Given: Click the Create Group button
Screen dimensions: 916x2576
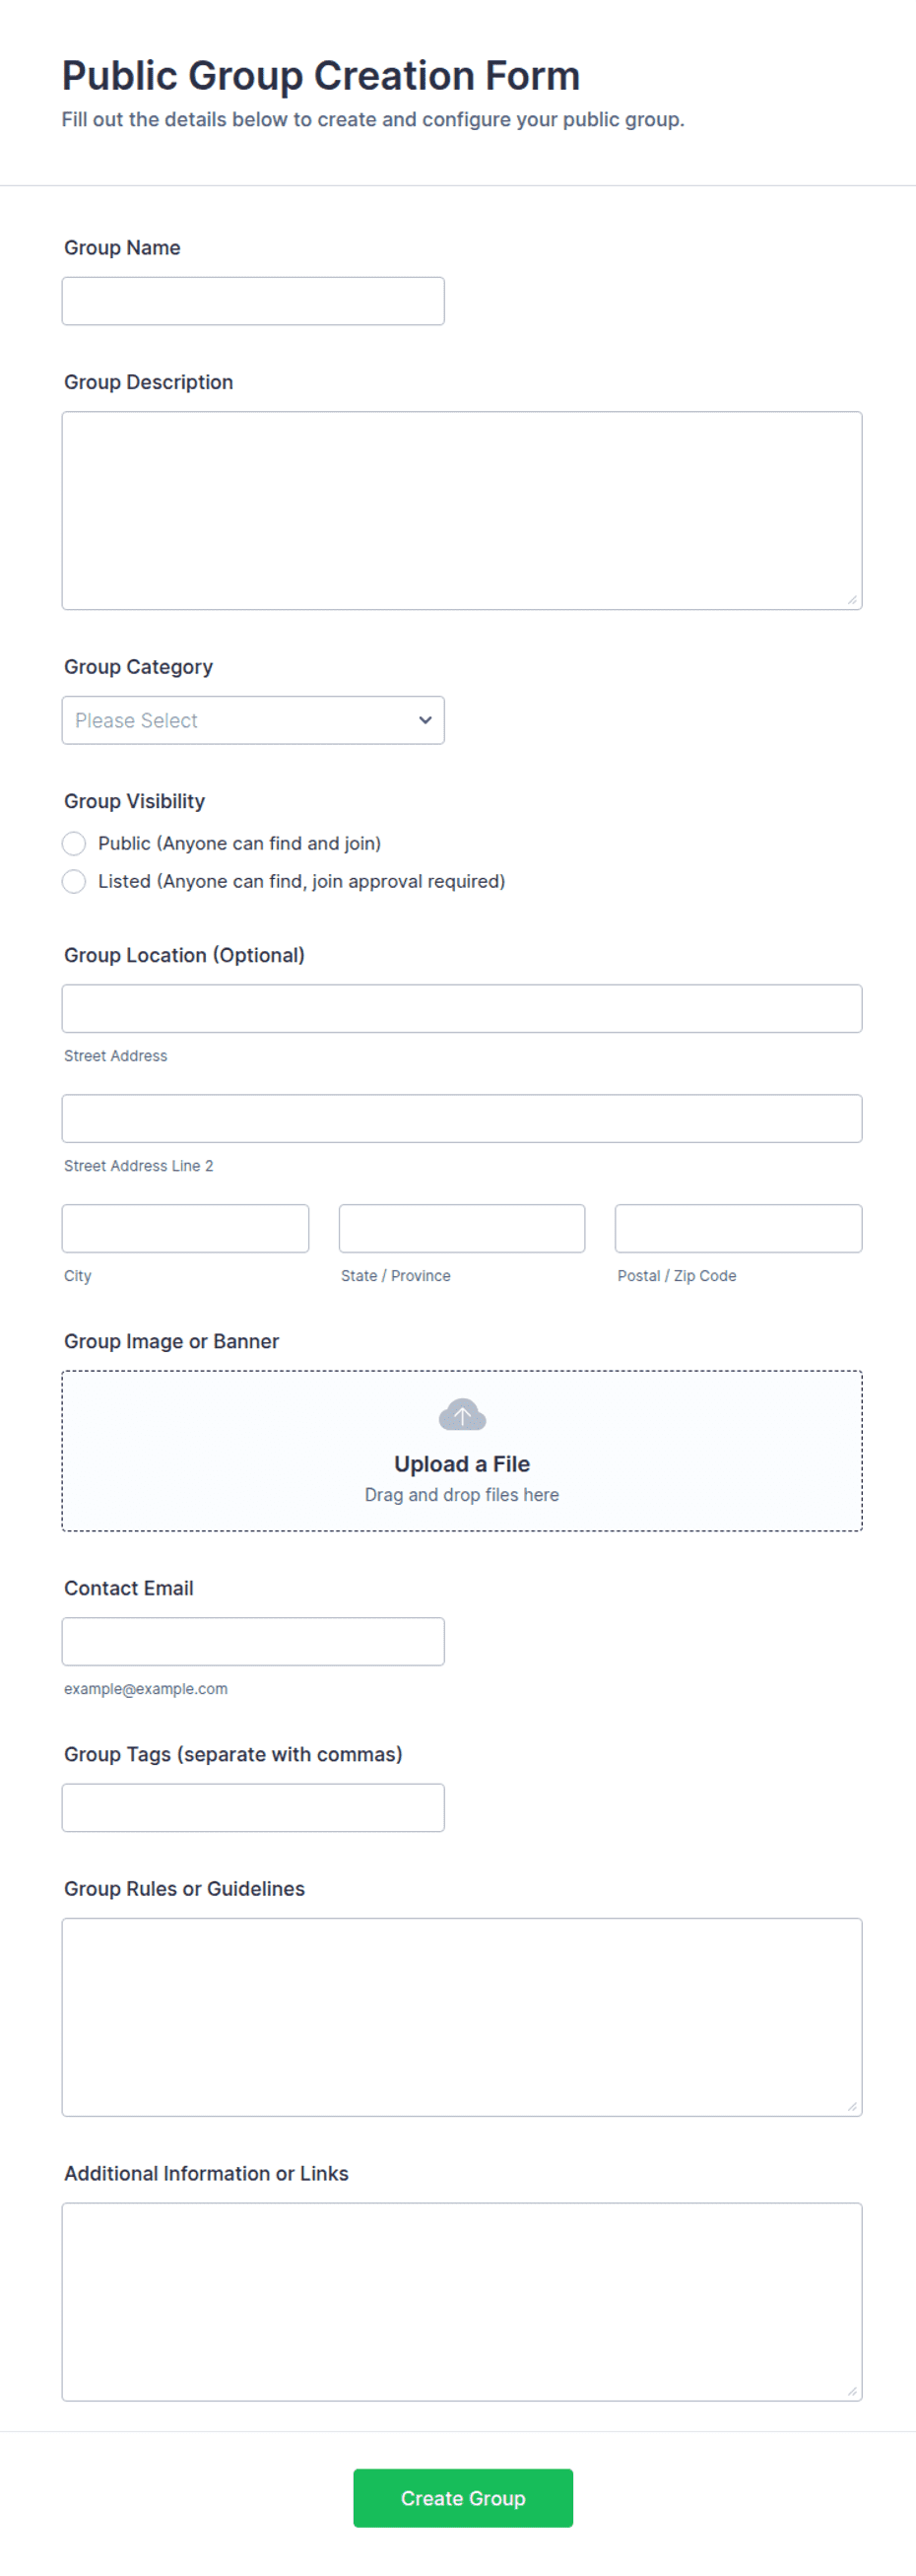Looking at the screenshot, I should click(463, 2498).
